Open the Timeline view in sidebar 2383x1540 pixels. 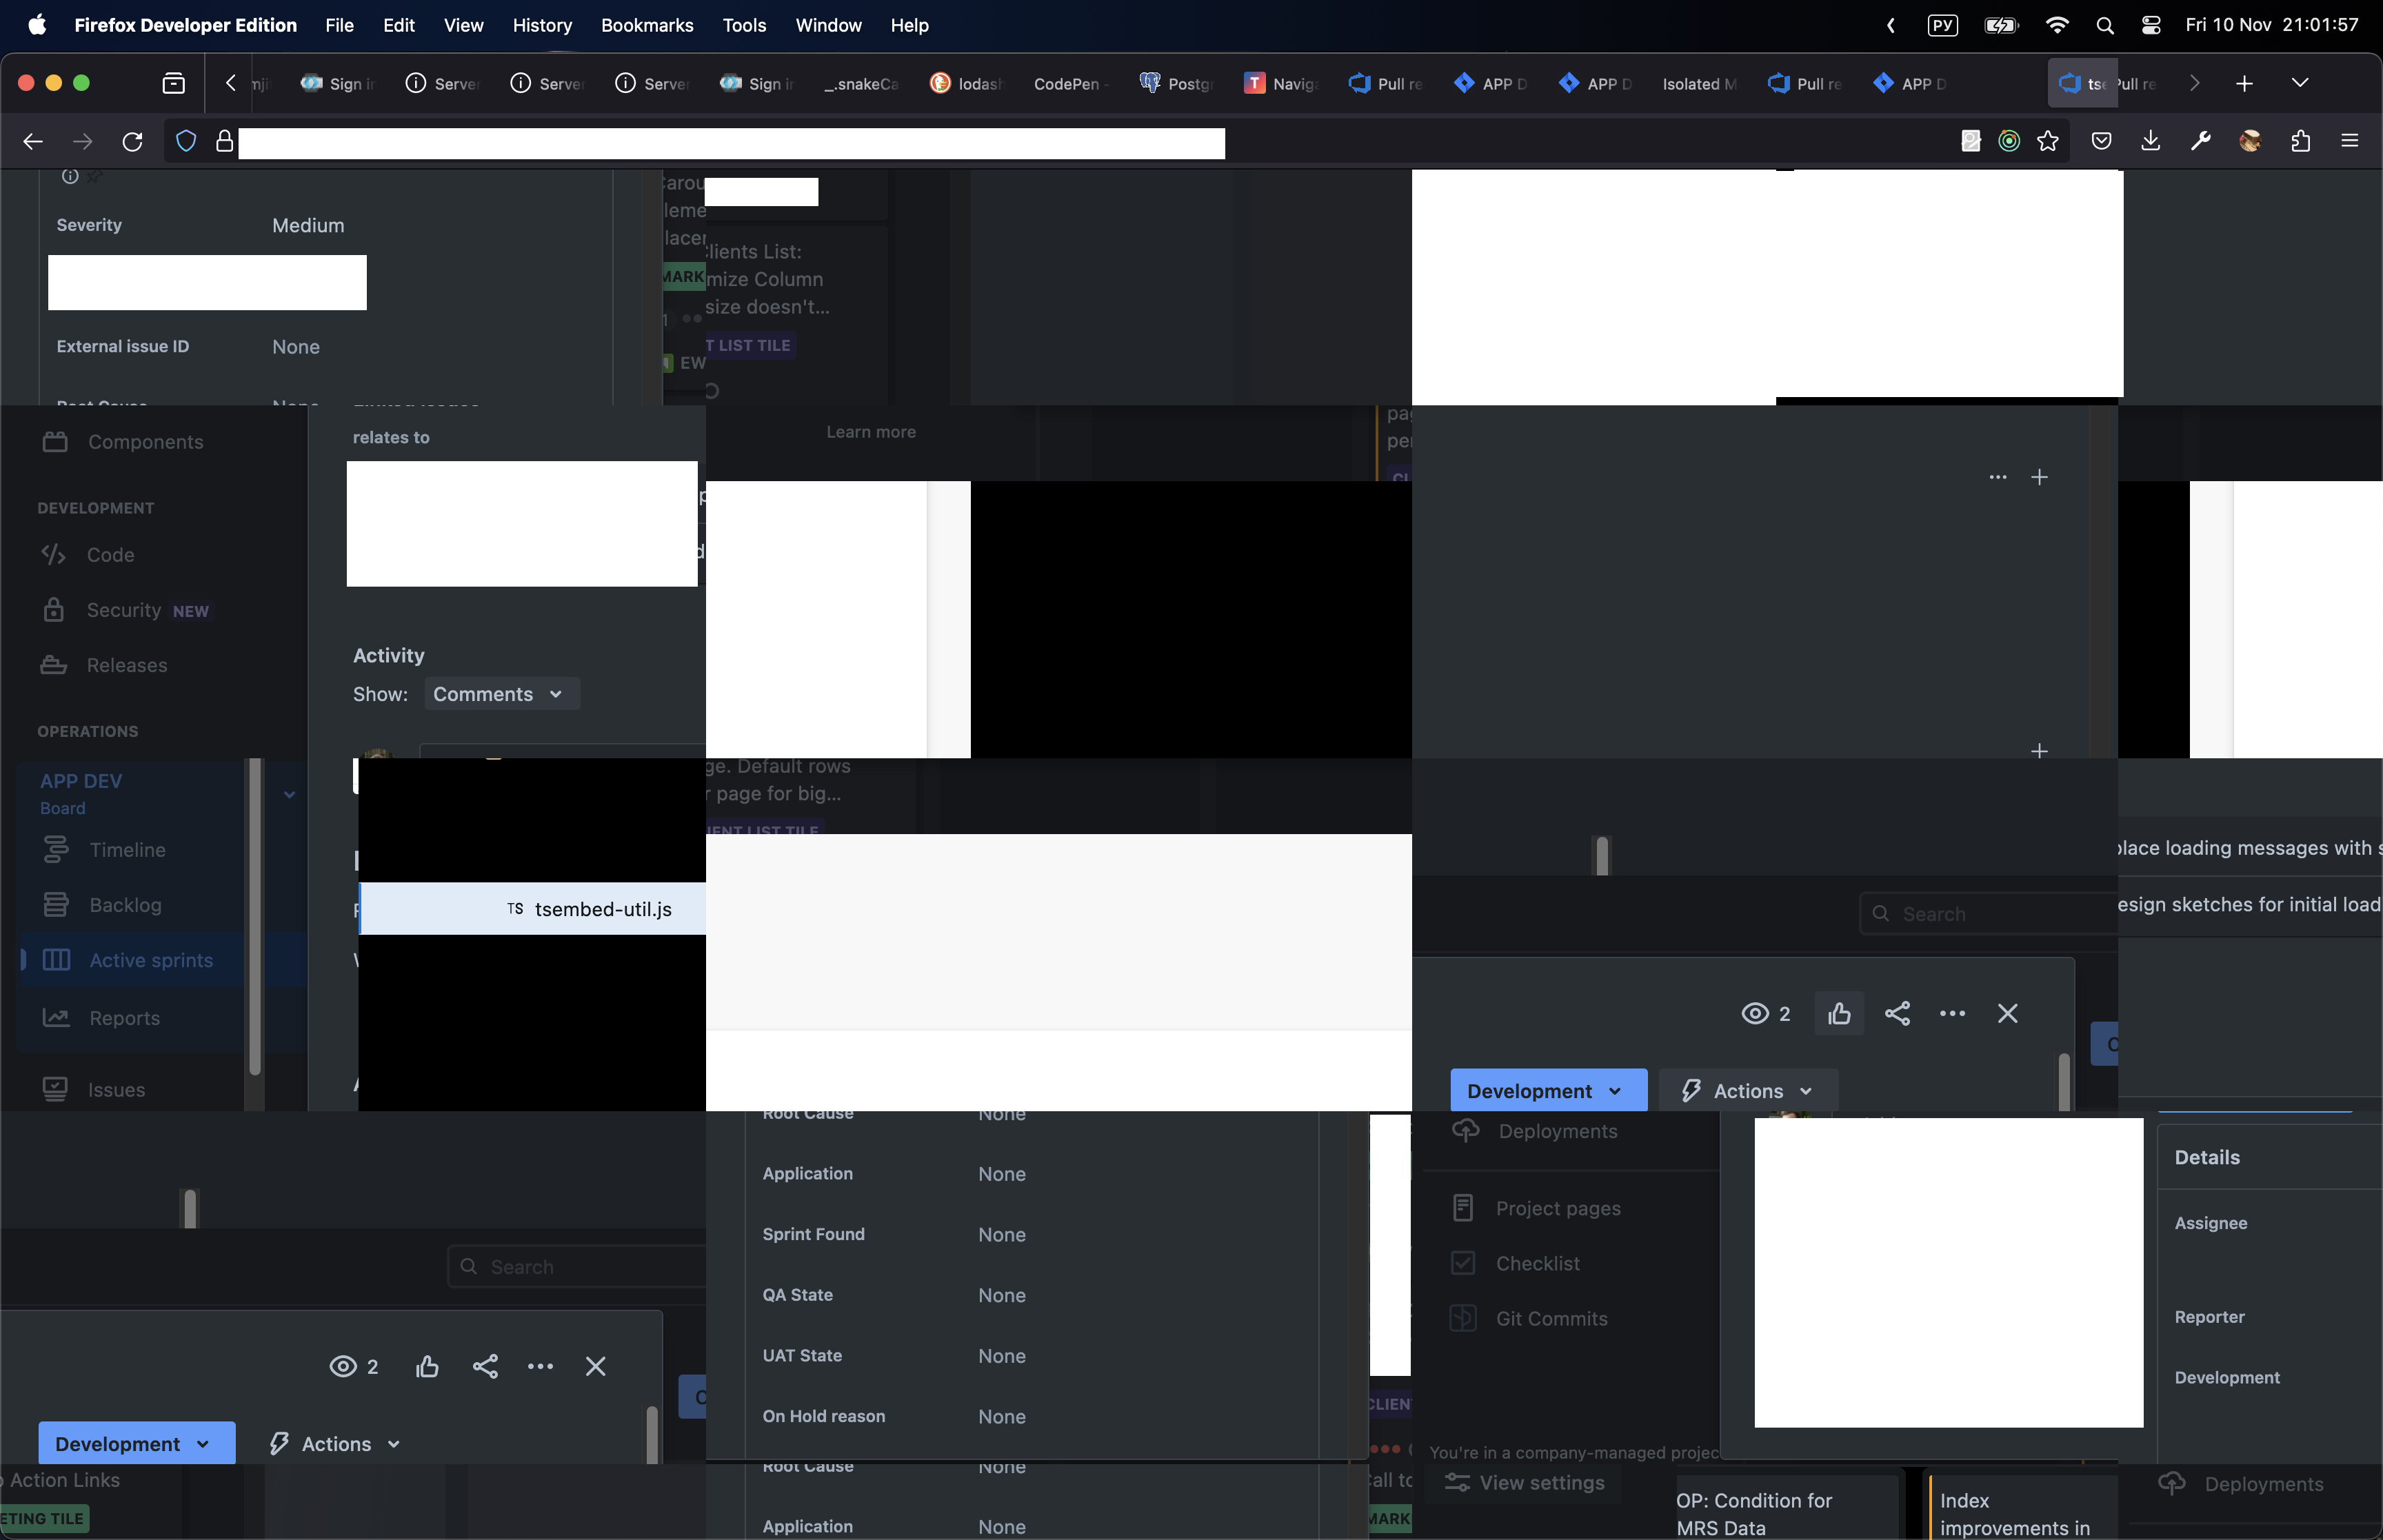tap(127, 849)
